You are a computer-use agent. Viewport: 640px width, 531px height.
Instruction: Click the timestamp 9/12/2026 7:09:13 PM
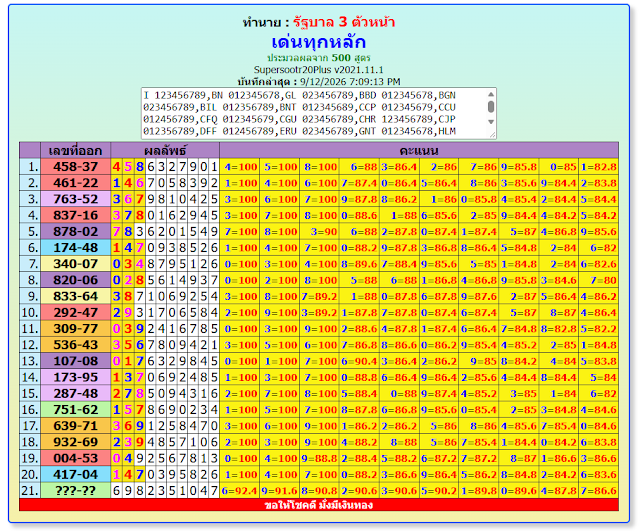(350, 82)
